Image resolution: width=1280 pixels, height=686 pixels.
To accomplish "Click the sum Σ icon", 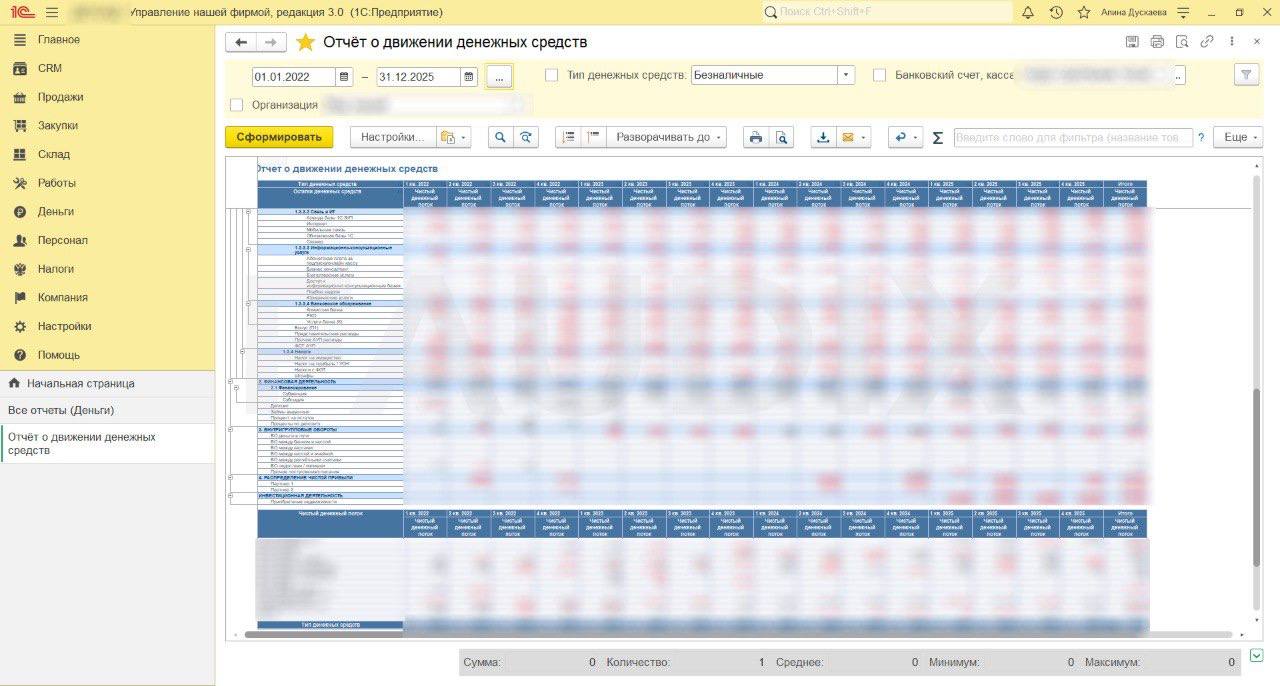I will (x=937, y=138).
